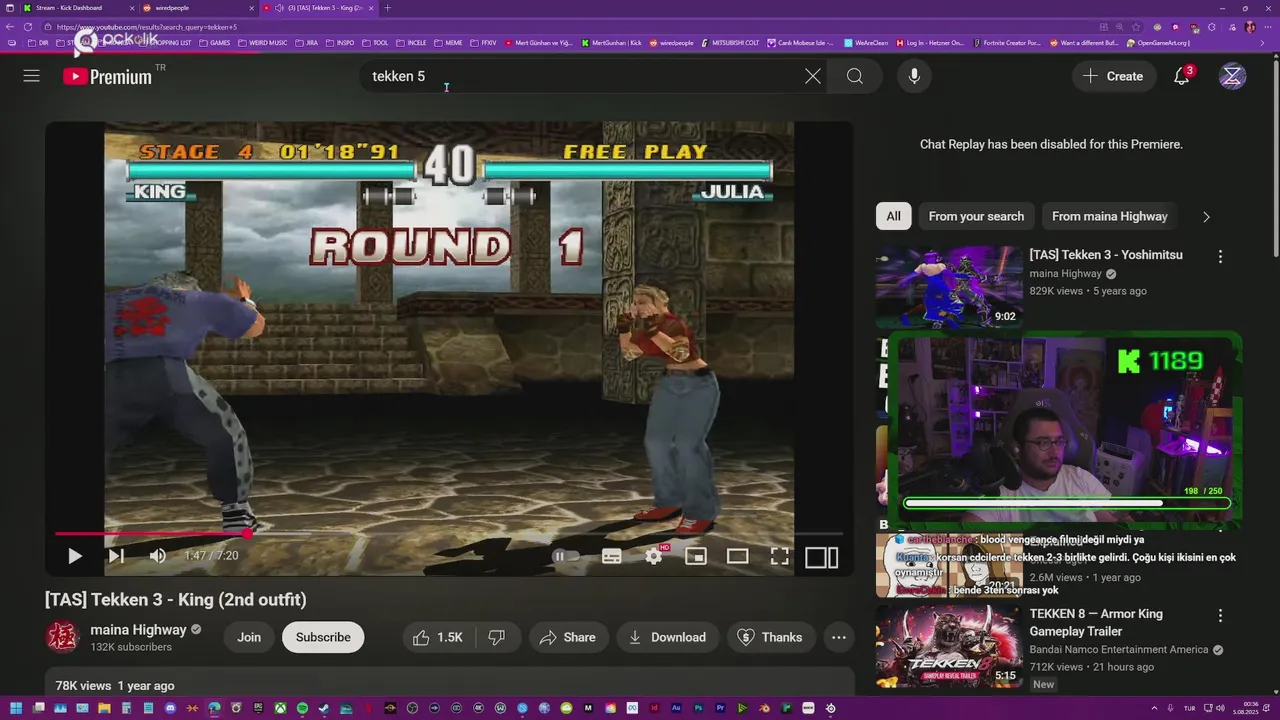This screenshot has height=720, width=1280.
Task: Open Fortnite Creator Portal bookmark
Action: coord(1008,43)
